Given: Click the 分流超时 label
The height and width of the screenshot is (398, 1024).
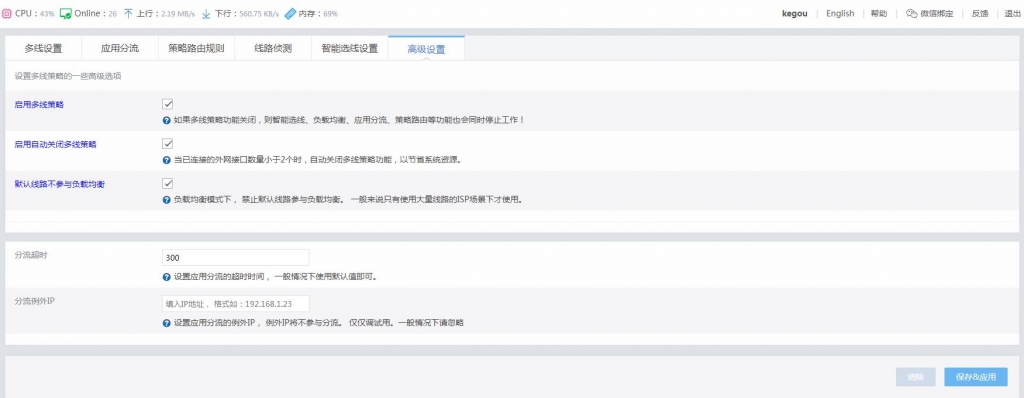Looking at the screenshot, I should point(31,255).
